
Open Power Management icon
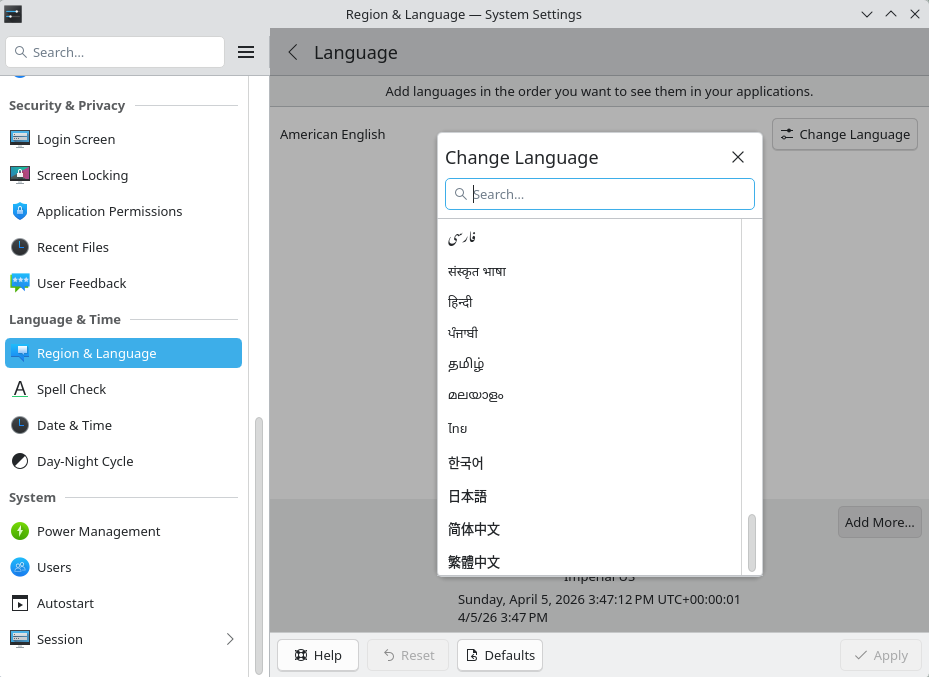20,531
